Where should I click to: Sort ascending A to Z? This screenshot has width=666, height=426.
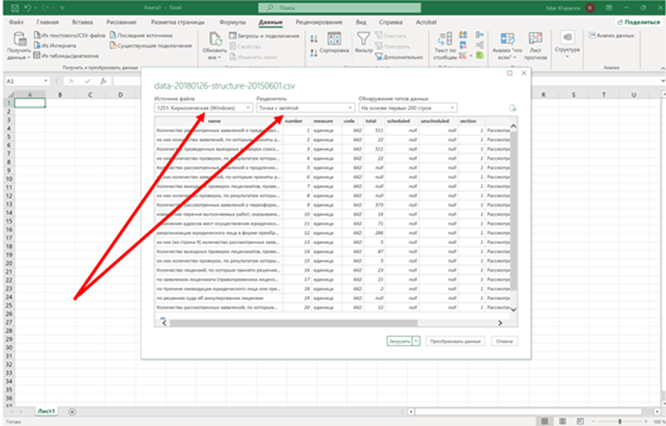pyautogui.click(x=314, y=39)
